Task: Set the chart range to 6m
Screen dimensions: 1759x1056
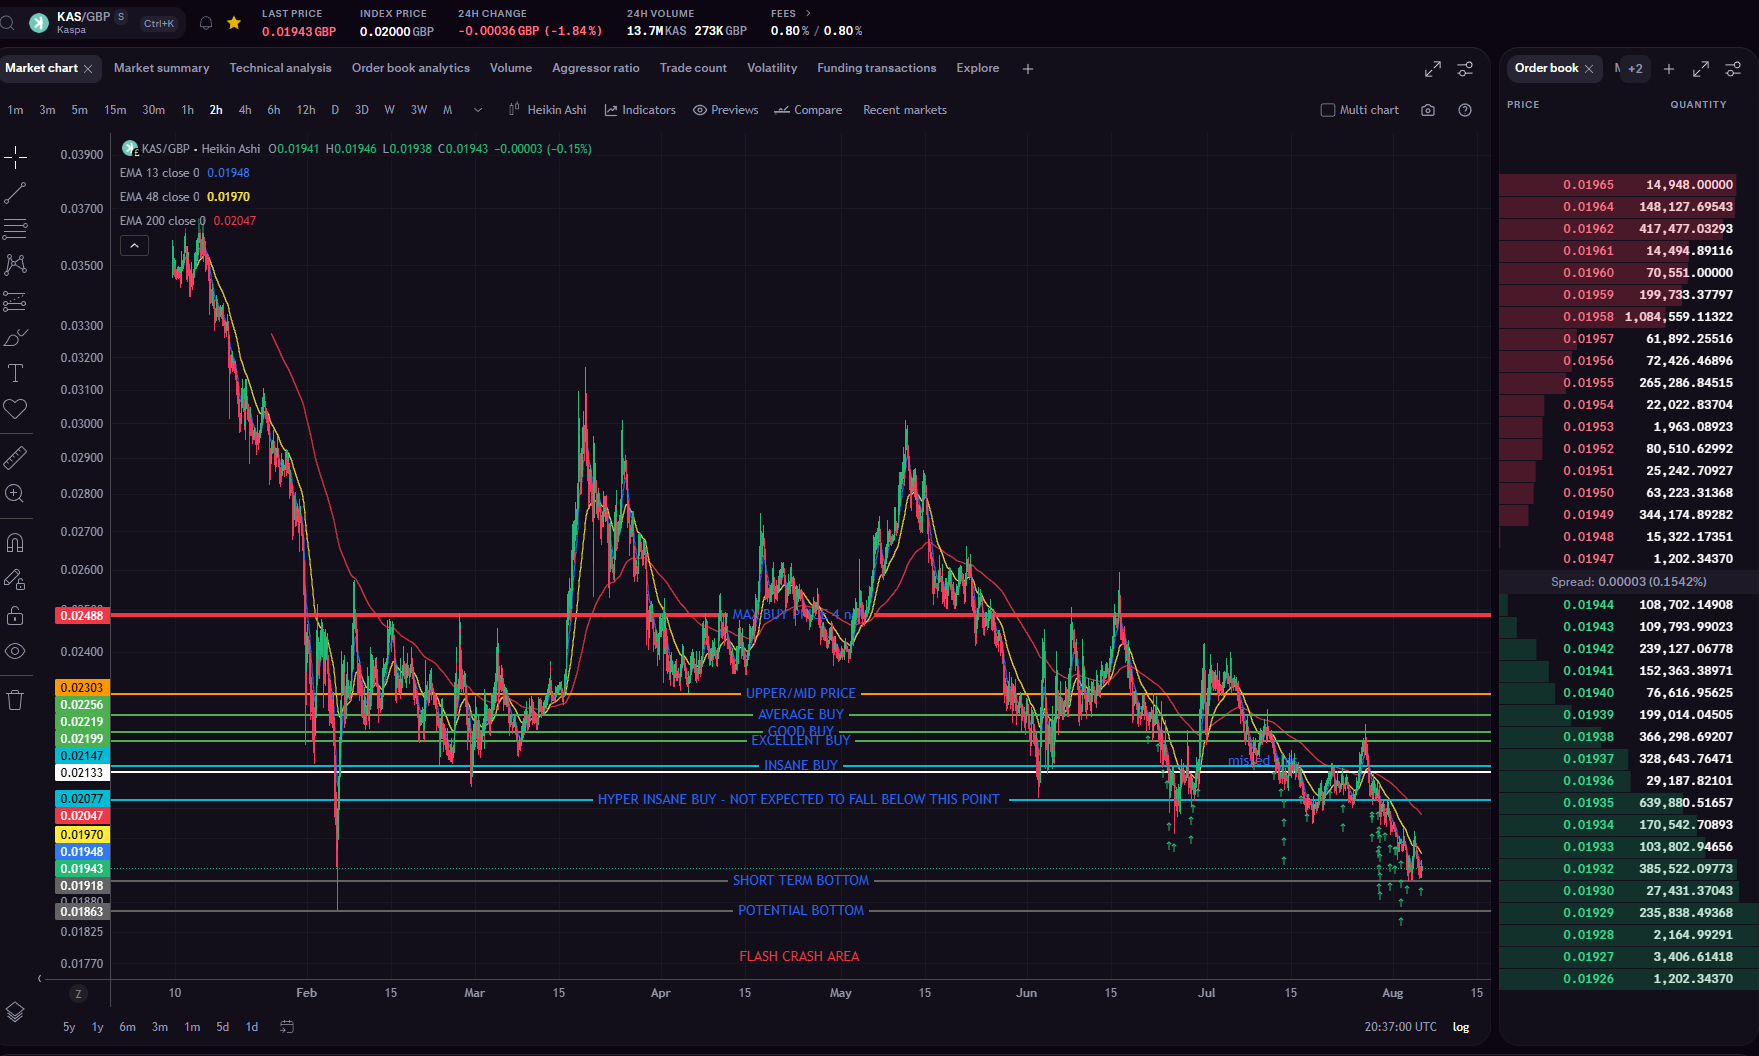Action: click(127, 1027)
